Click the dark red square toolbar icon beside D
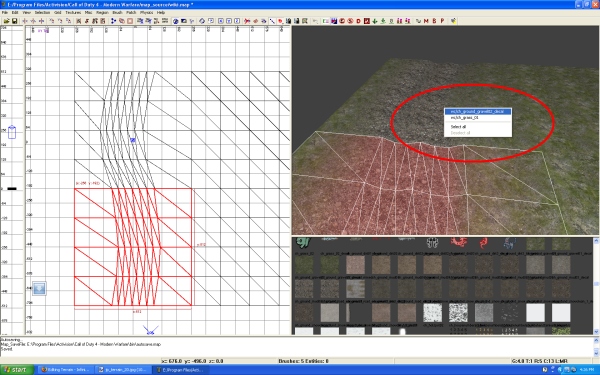 367,21
